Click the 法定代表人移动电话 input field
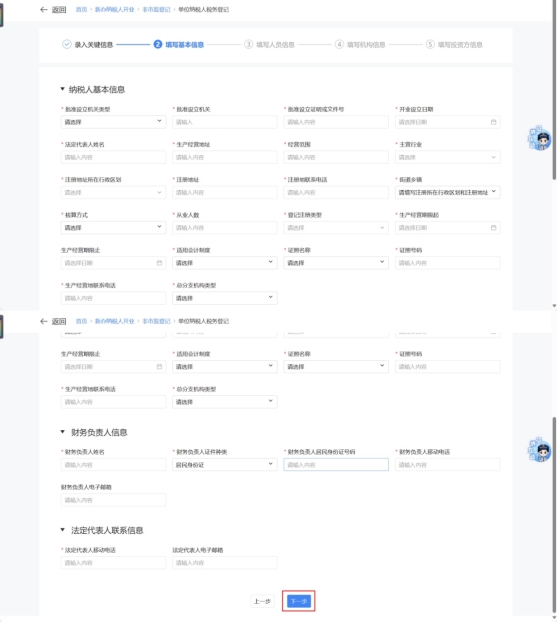557x622 pixels. 113,563
